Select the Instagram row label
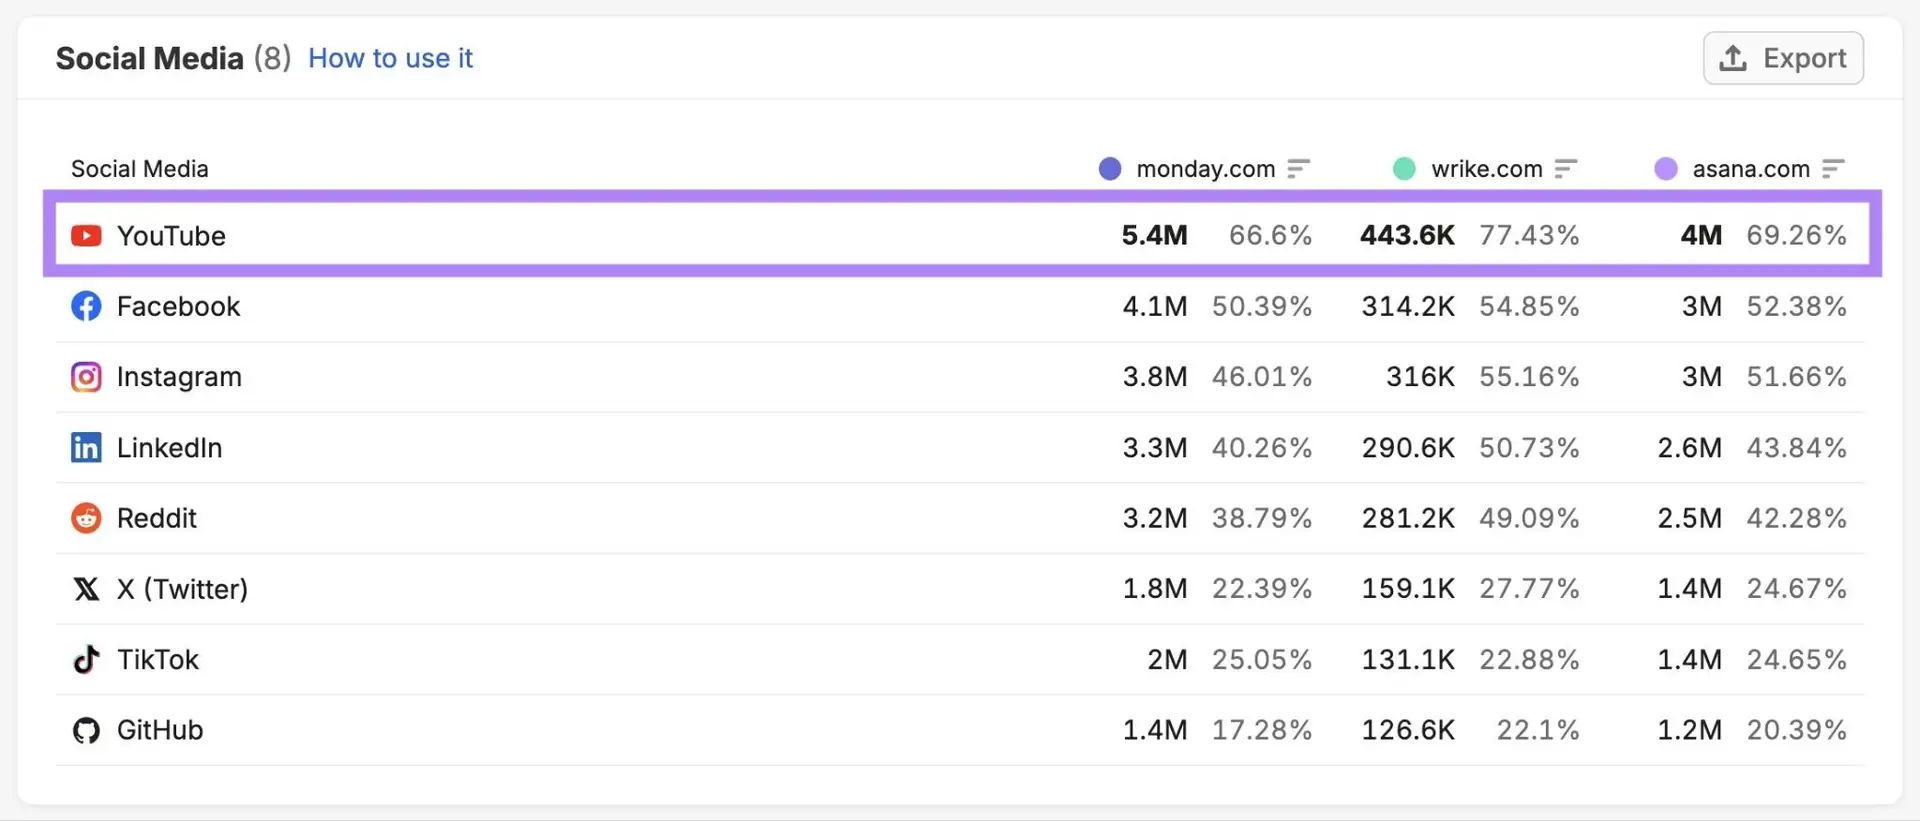The image size is (1920, 821). (179, 377)
